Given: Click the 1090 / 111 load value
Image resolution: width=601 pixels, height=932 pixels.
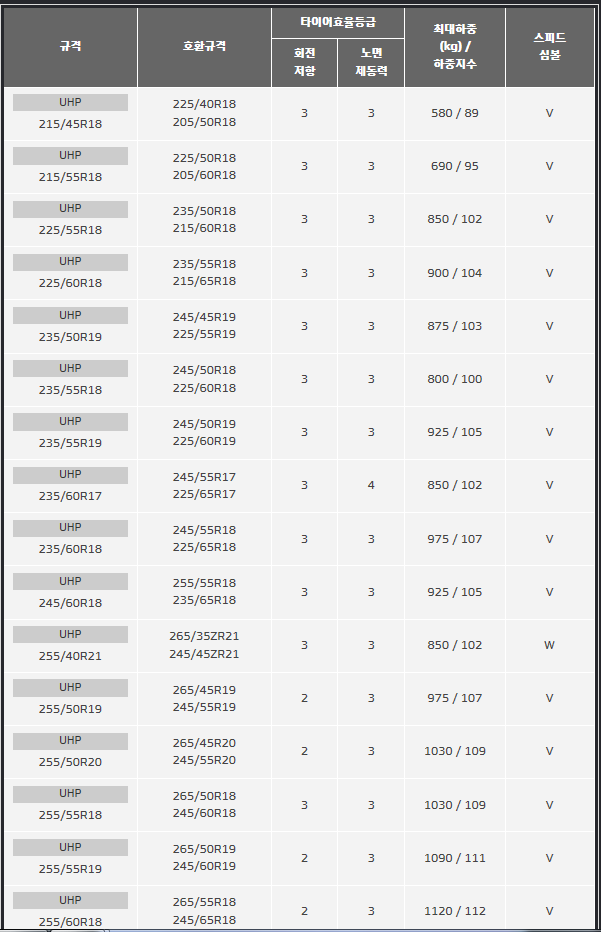Looking at the screenshot, I should [x=455, y=858].
